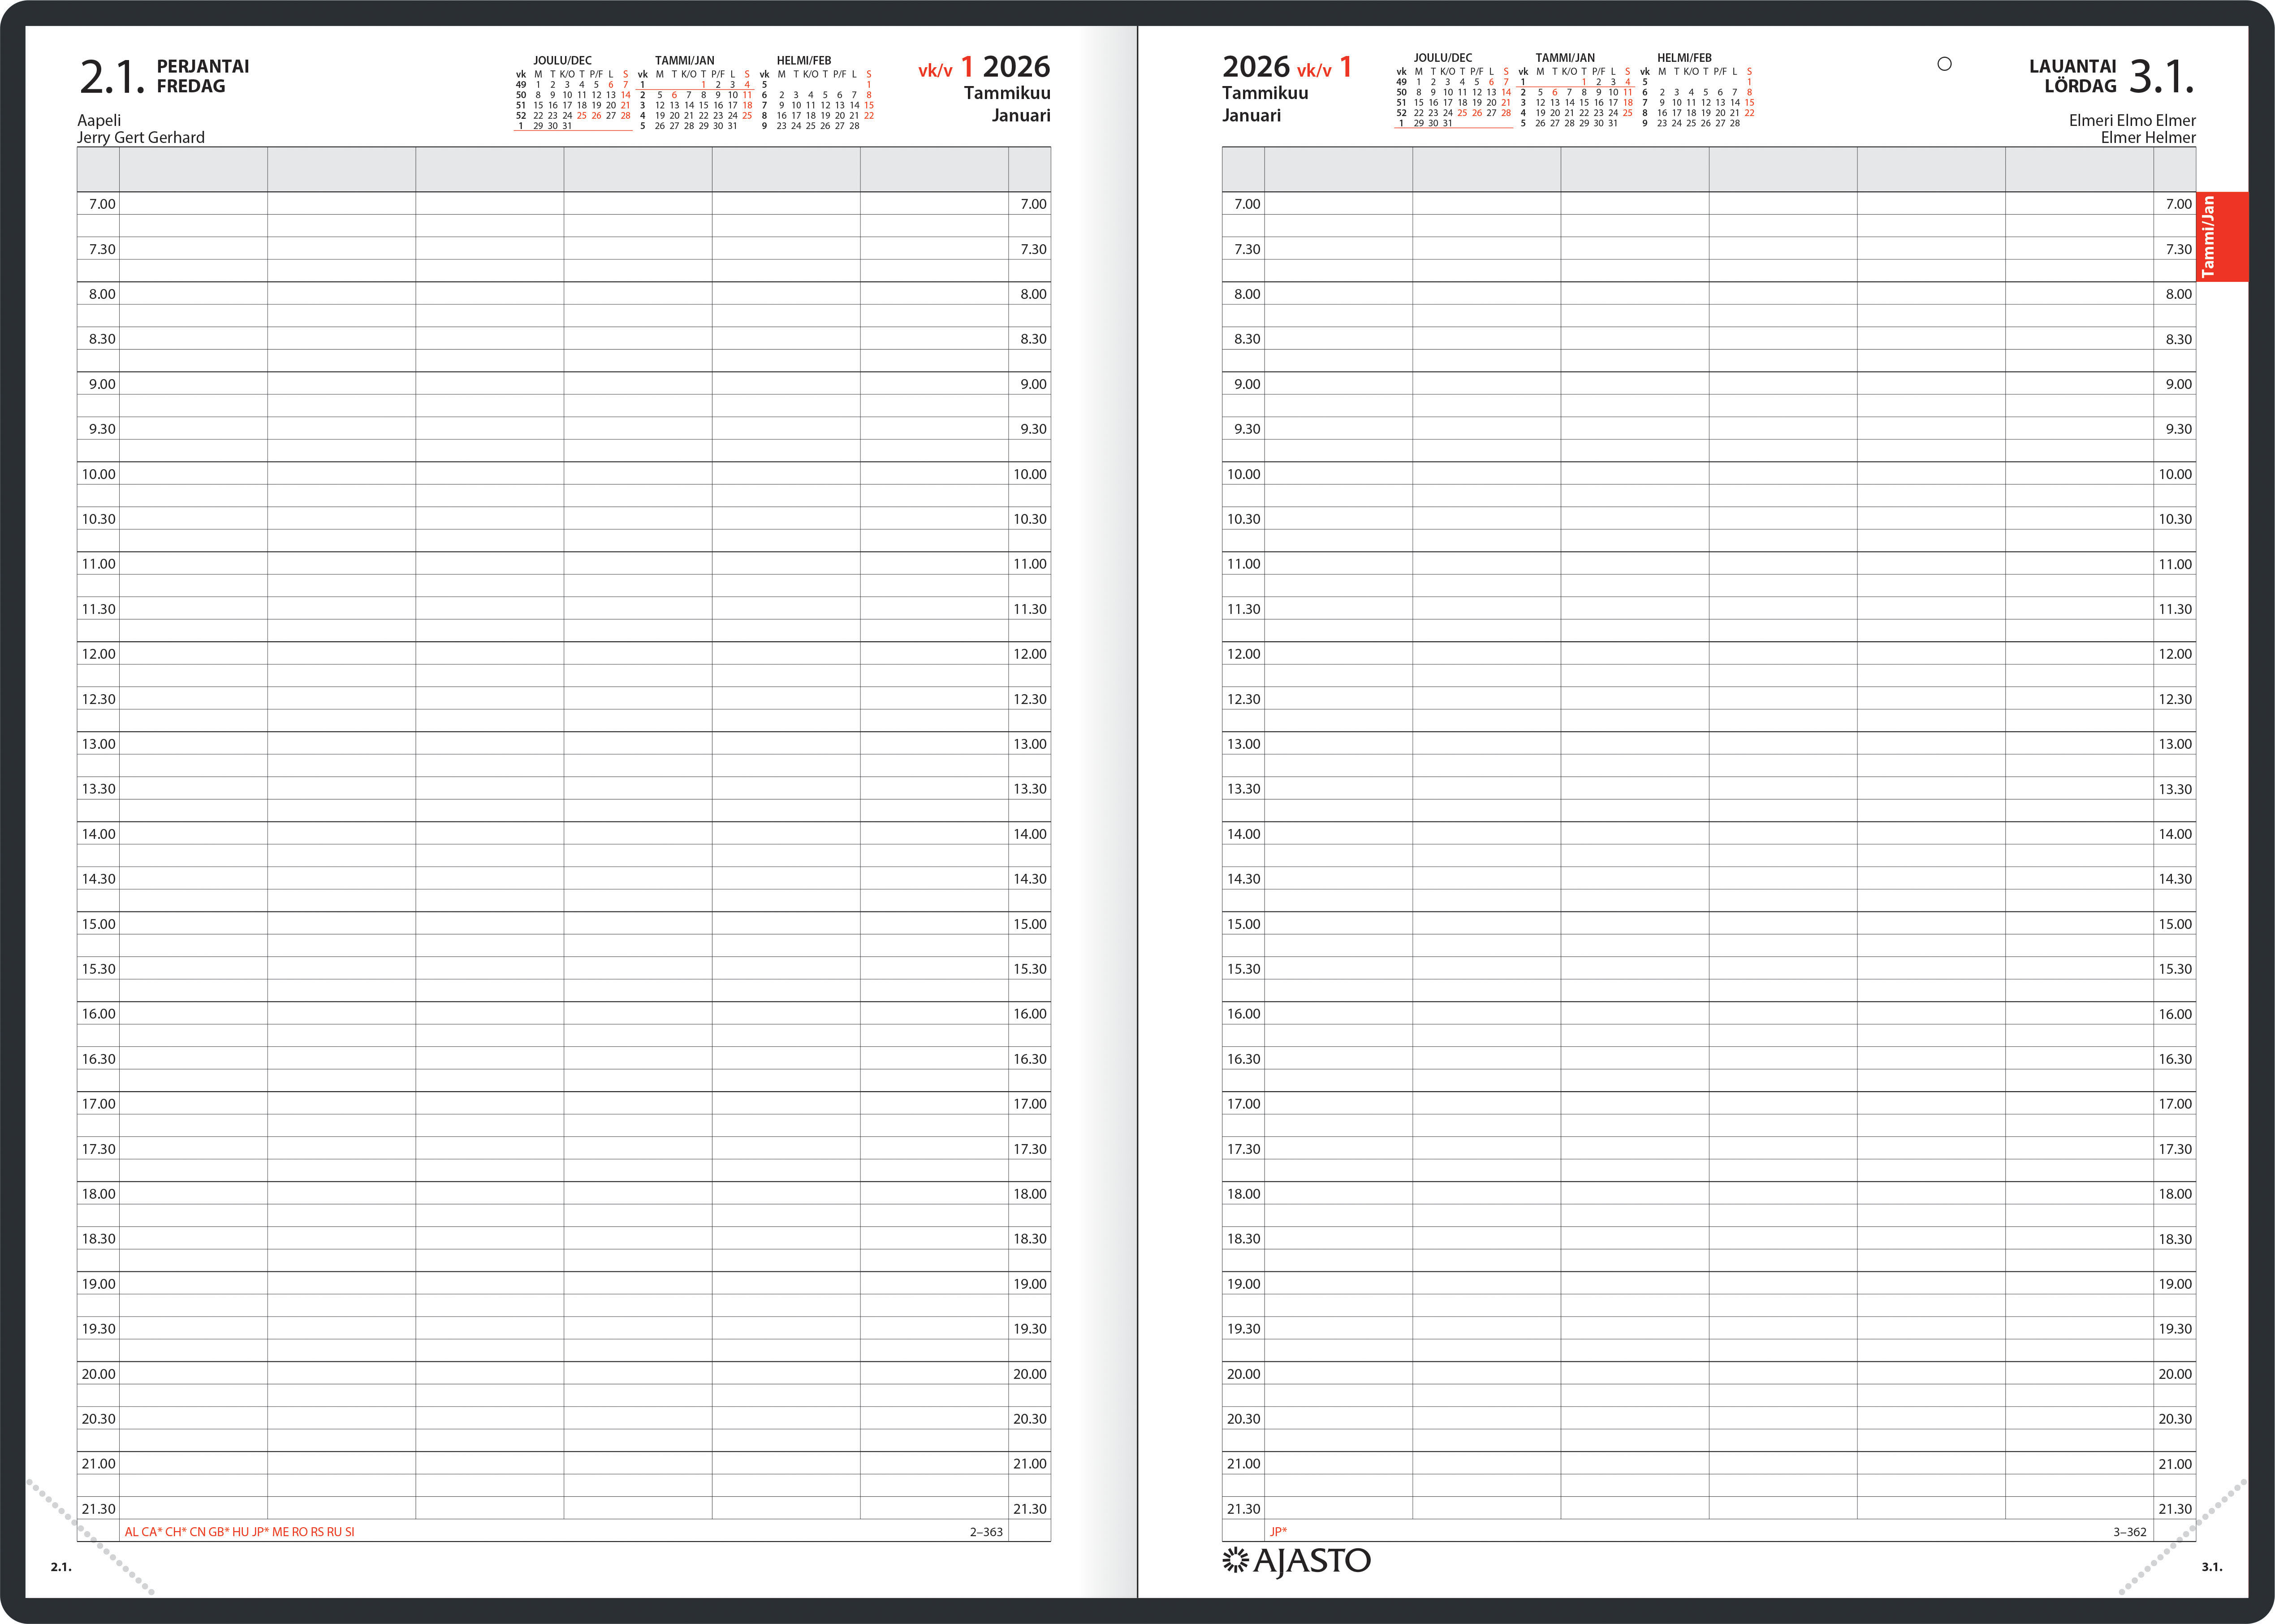Click the large 2.1. date heading
Viewport: 2275px width, 1624px height.
112,76
